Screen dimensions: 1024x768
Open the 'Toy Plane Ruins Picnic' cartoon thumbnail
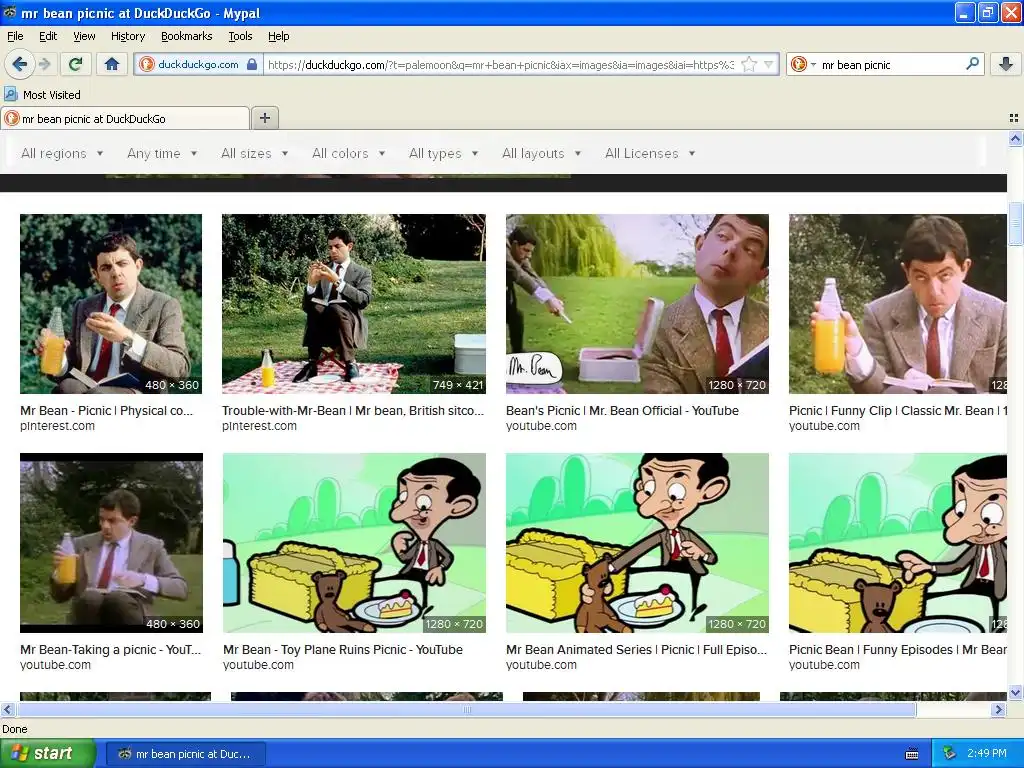click(x=355, y=543)
